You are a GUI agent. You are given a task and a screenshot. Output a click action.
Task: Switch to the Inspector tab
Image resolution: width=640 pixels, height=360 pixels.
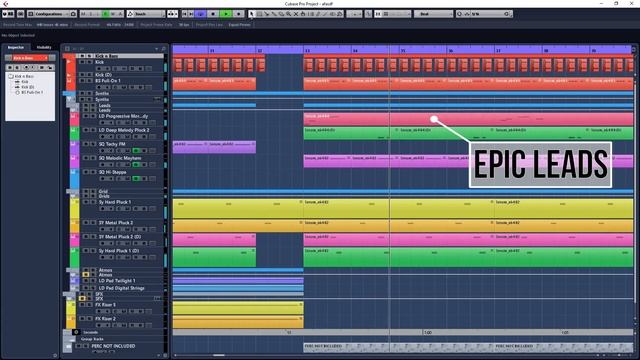click(16, 47)
